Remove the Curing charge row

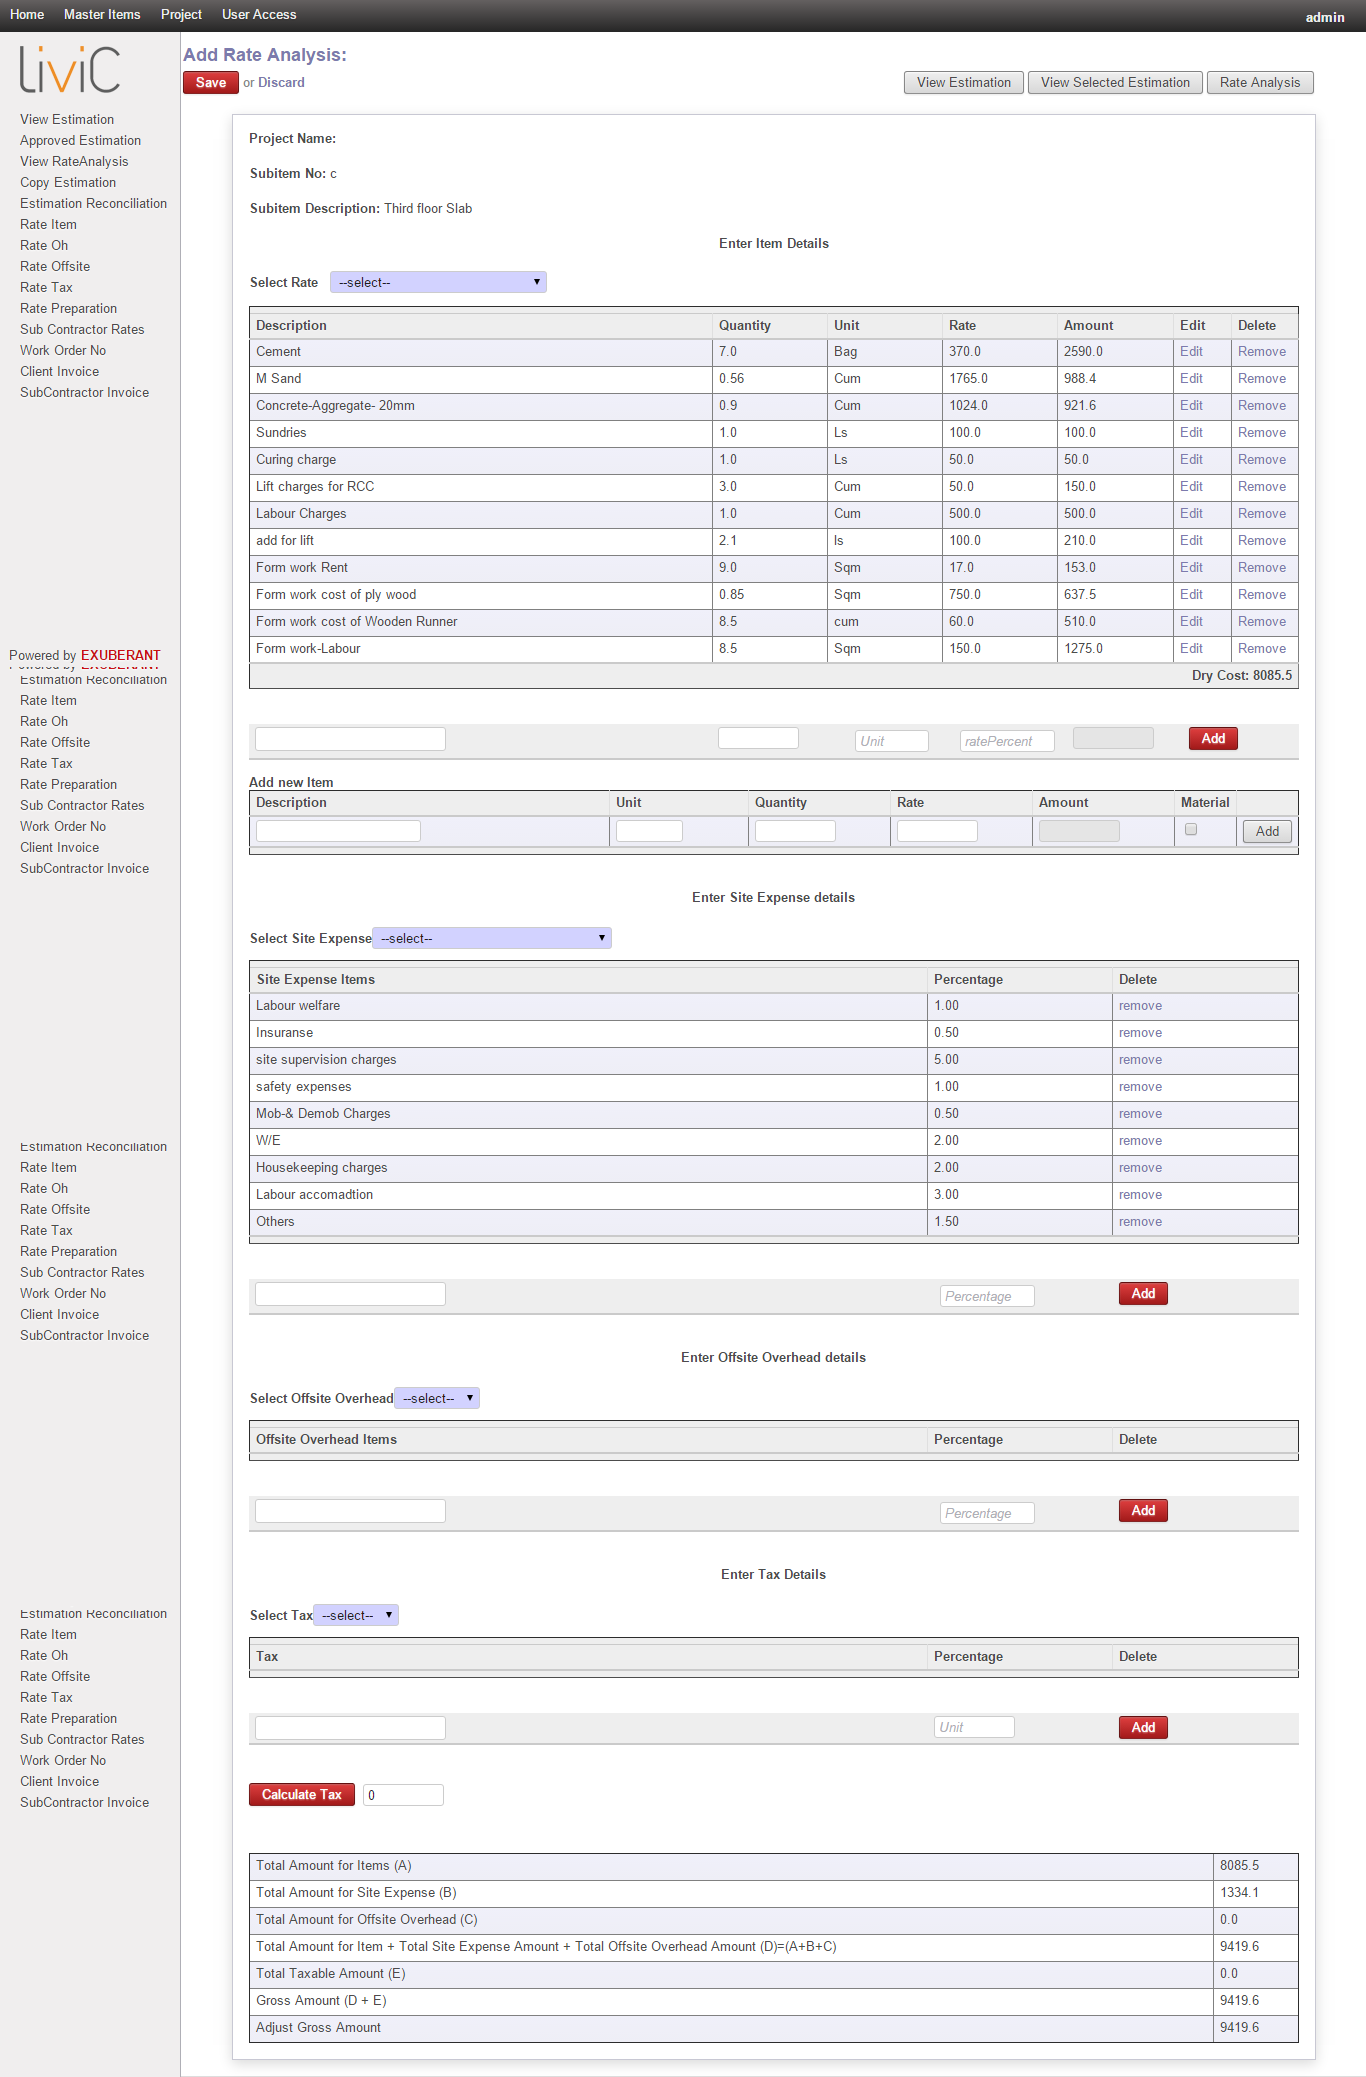tap(1262, 459)
